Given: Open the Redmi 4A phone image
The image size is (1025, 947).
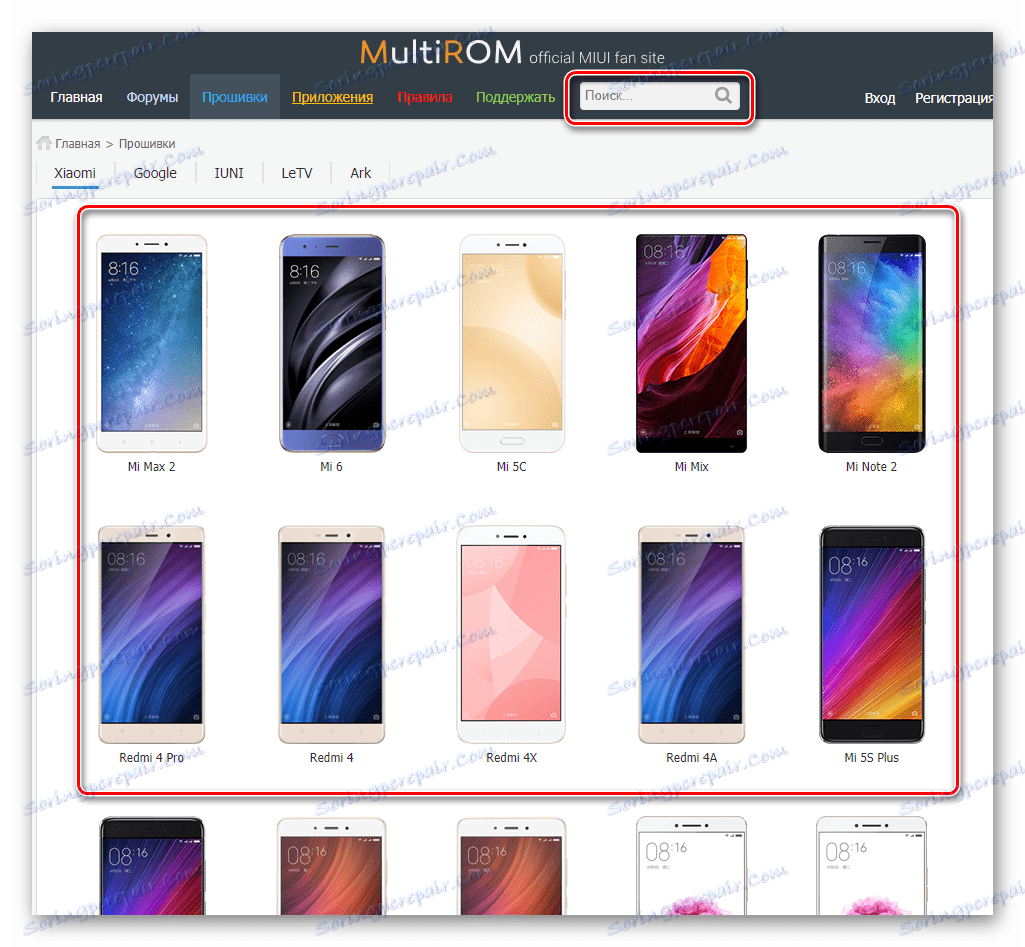Looking at the screenshot, I should click(692, 635).
